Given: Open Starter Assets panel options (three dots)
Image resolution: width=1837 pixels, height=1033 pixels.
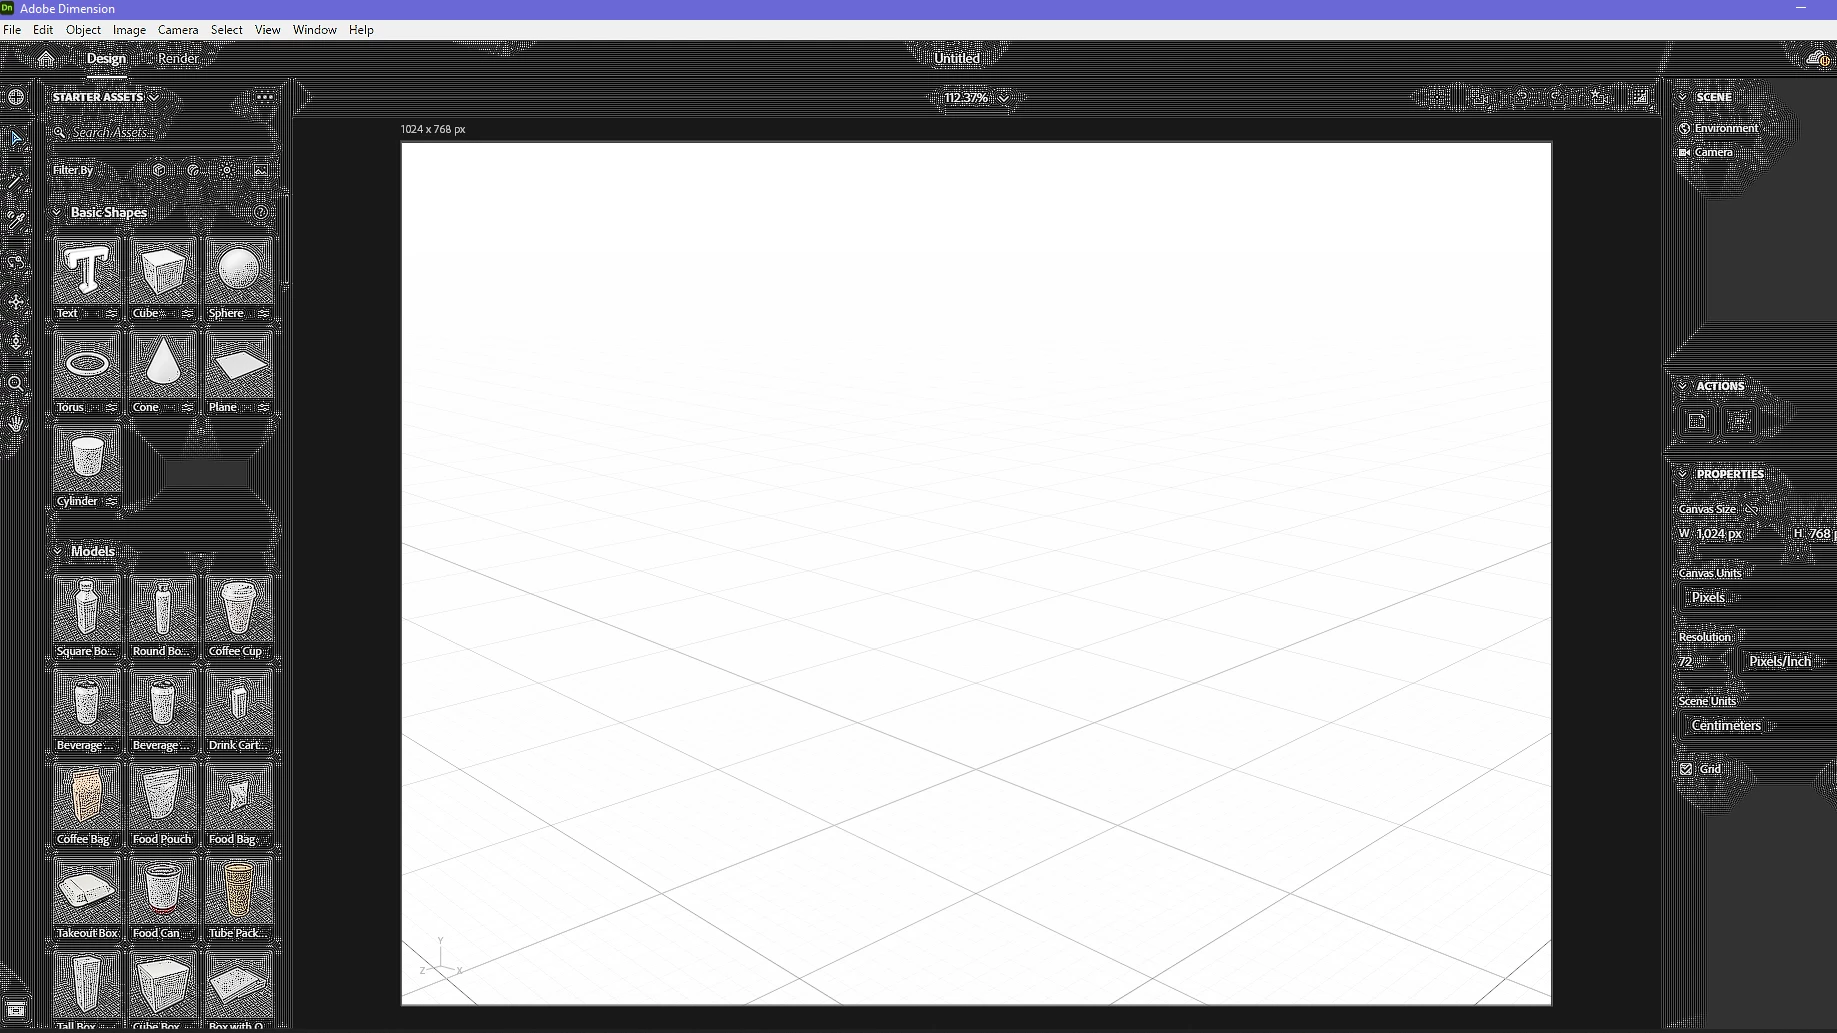Looking at the screenshot, I should click(x=264, y=97).
